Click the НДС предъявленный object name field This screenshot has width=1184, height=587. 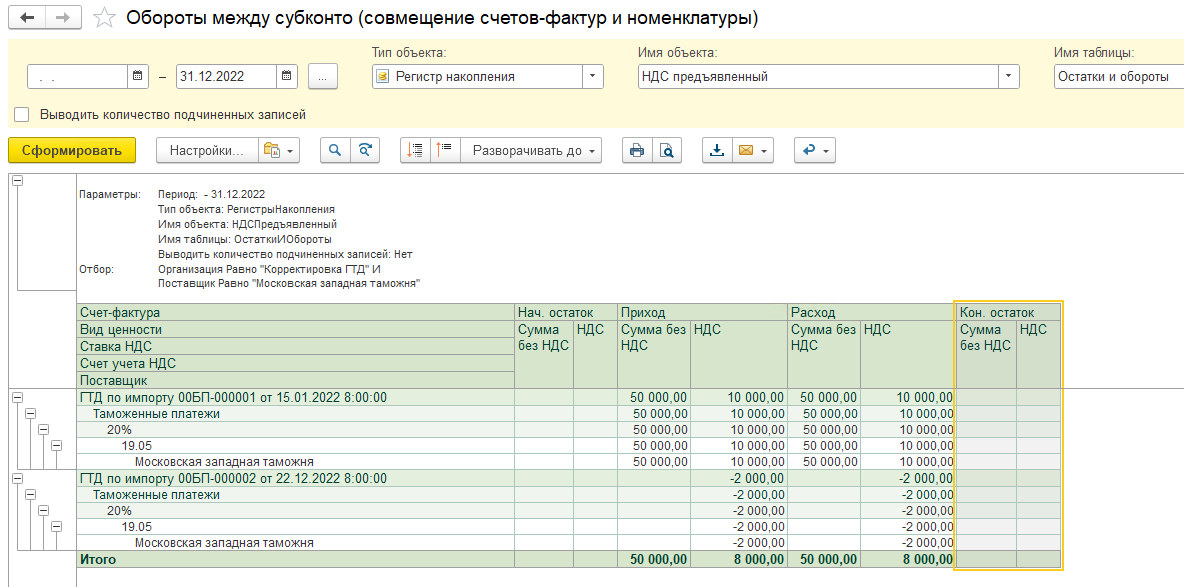(819, 76)
